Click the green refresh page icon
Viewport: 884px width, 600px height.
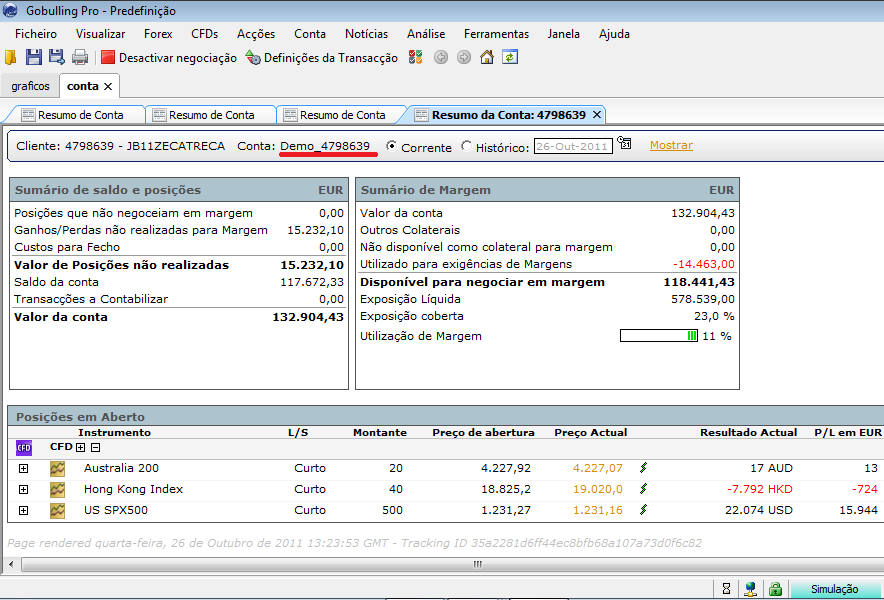click(x=510, y=57)
